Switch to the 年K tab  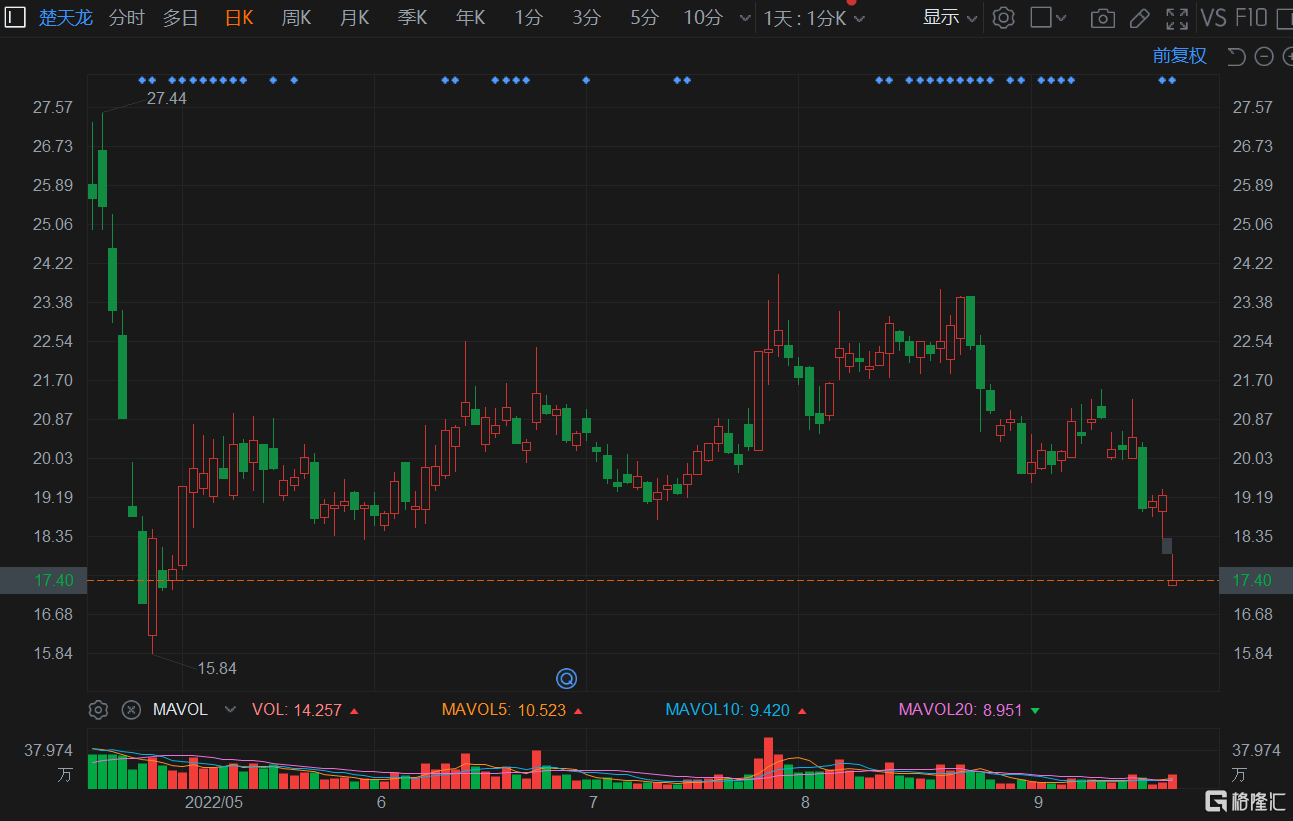[x=470, y=17]
